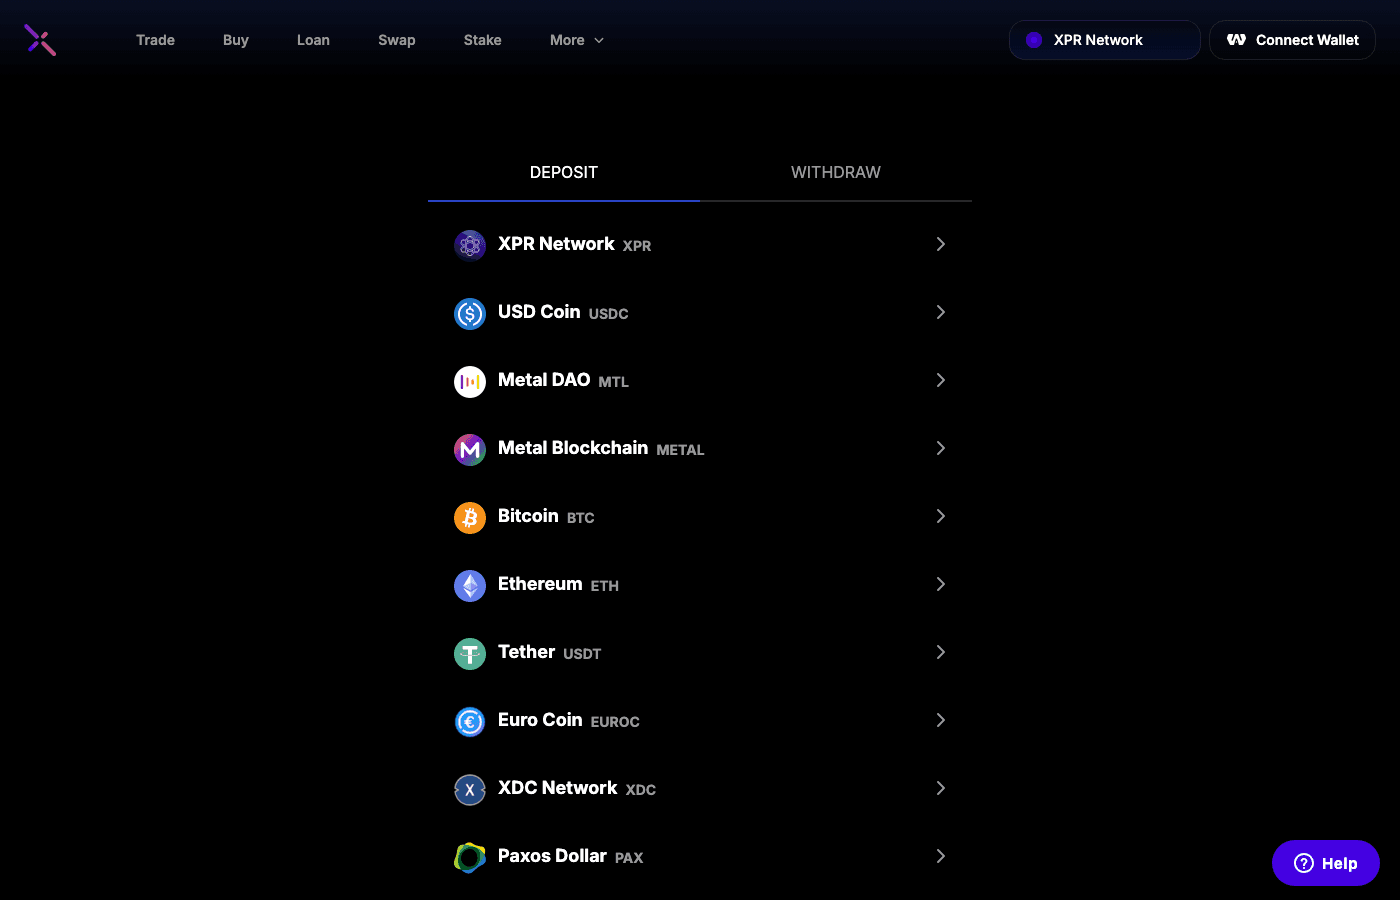
Task: Click the Euro Coin EUROC icon
Action: 470,721
